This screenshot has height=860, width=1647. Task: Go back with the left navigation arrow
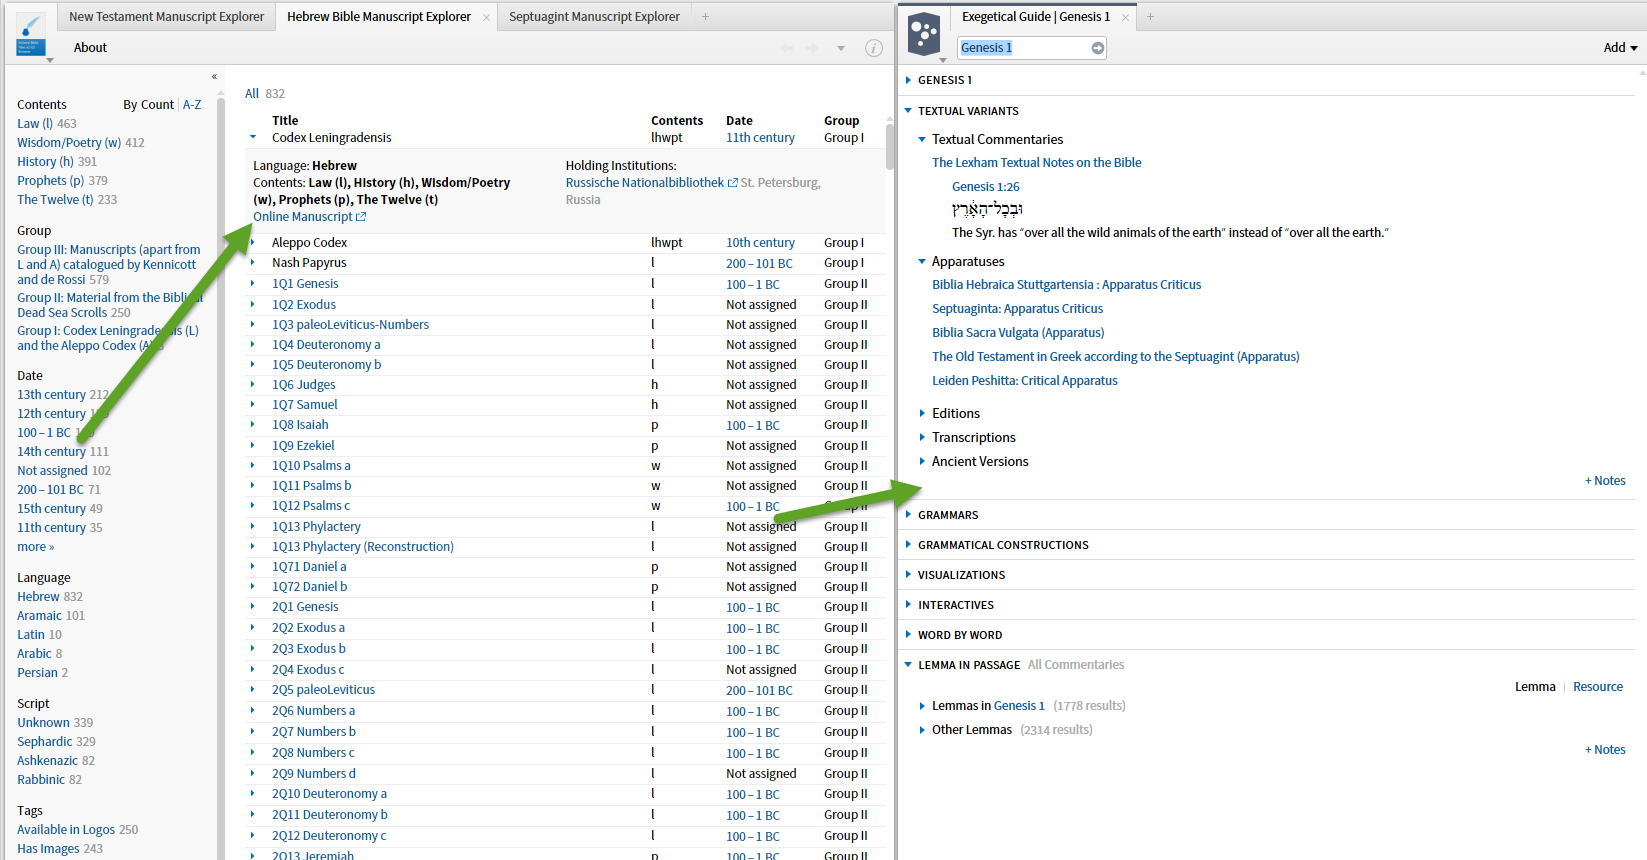pyautogui.click(x=786, y=48)
